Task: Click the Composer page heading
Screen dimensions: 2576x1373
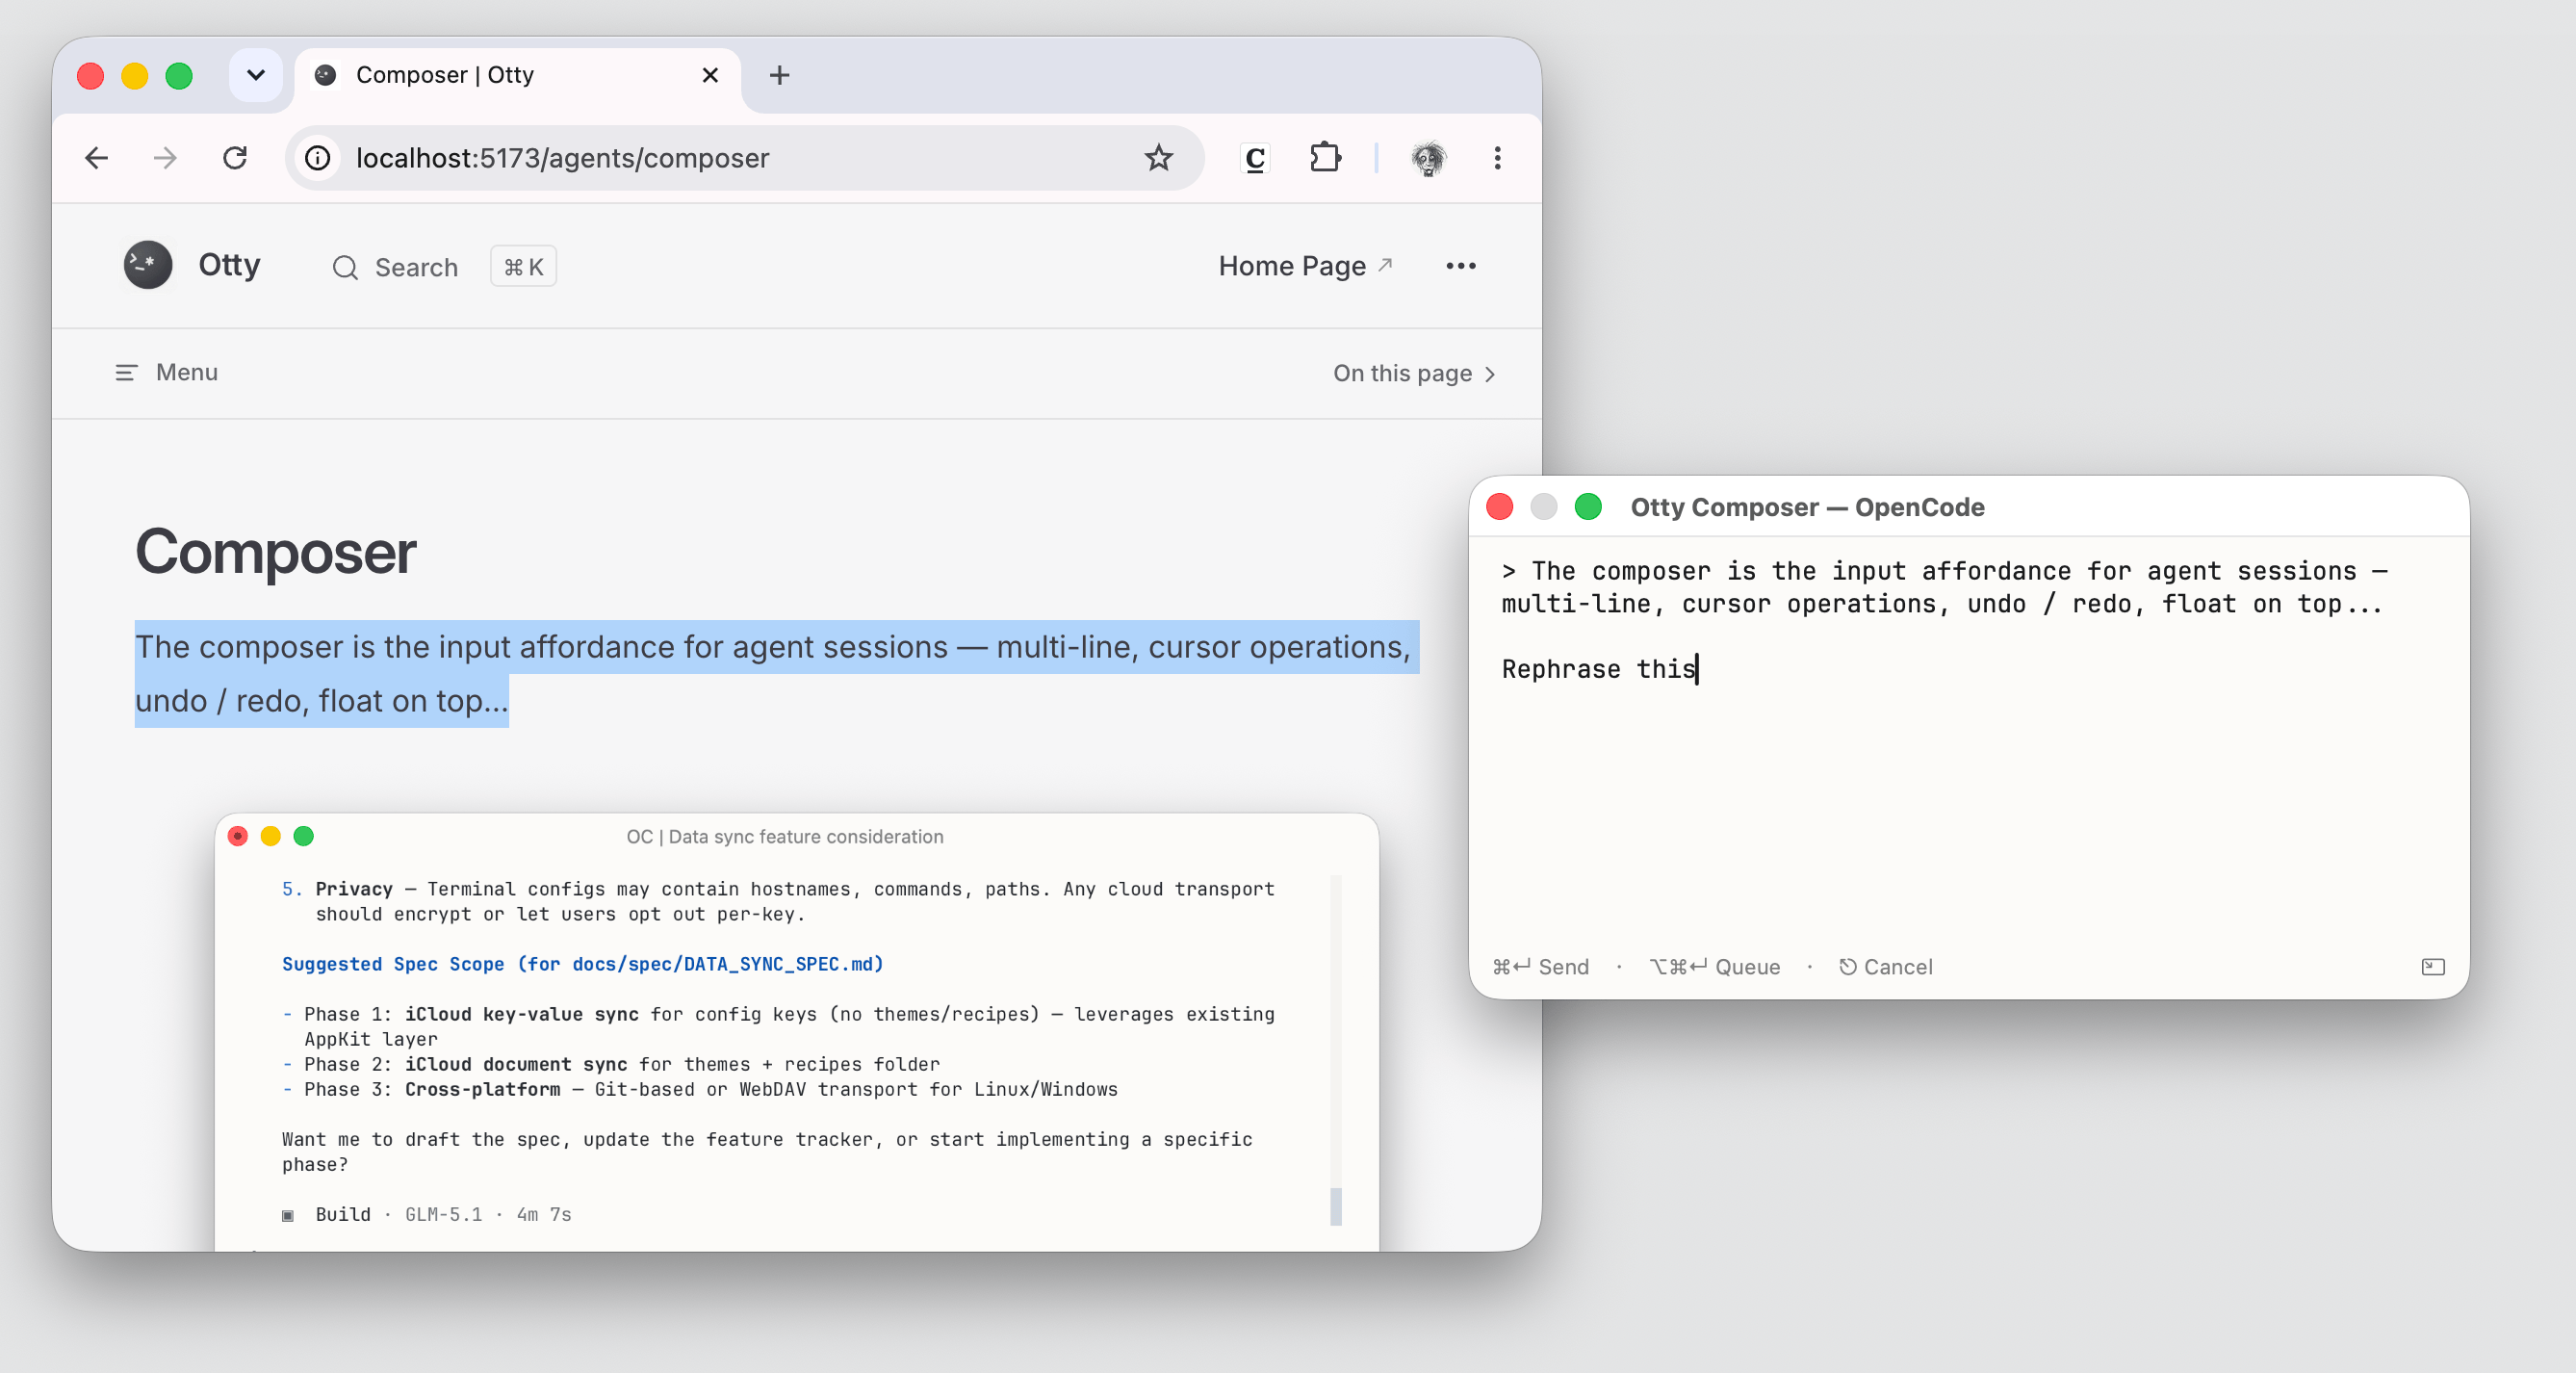Action: click(x=275, y=552)
